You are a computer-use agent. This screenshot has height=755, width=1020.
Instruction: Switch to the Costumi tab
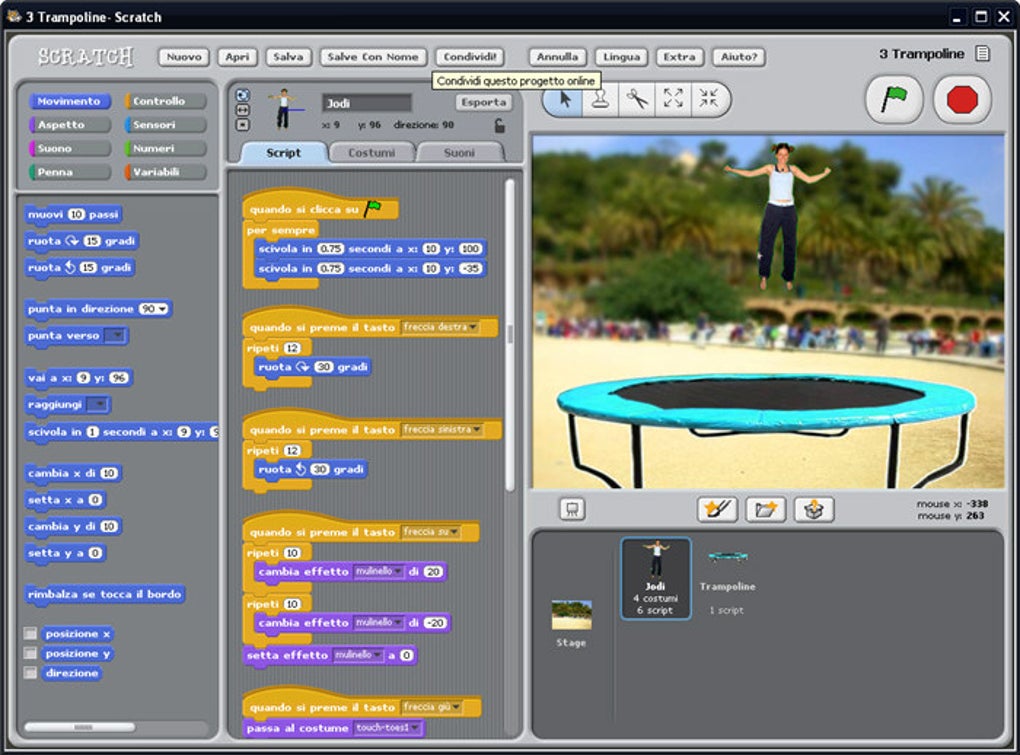[x=371, y=153]
